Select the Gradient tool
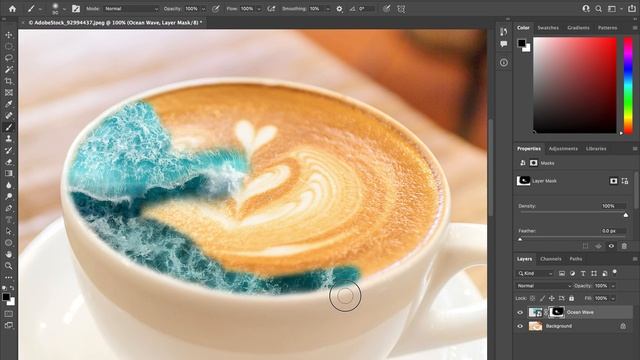The width and height of the screenshot is (640, 360). click(9, 173)
